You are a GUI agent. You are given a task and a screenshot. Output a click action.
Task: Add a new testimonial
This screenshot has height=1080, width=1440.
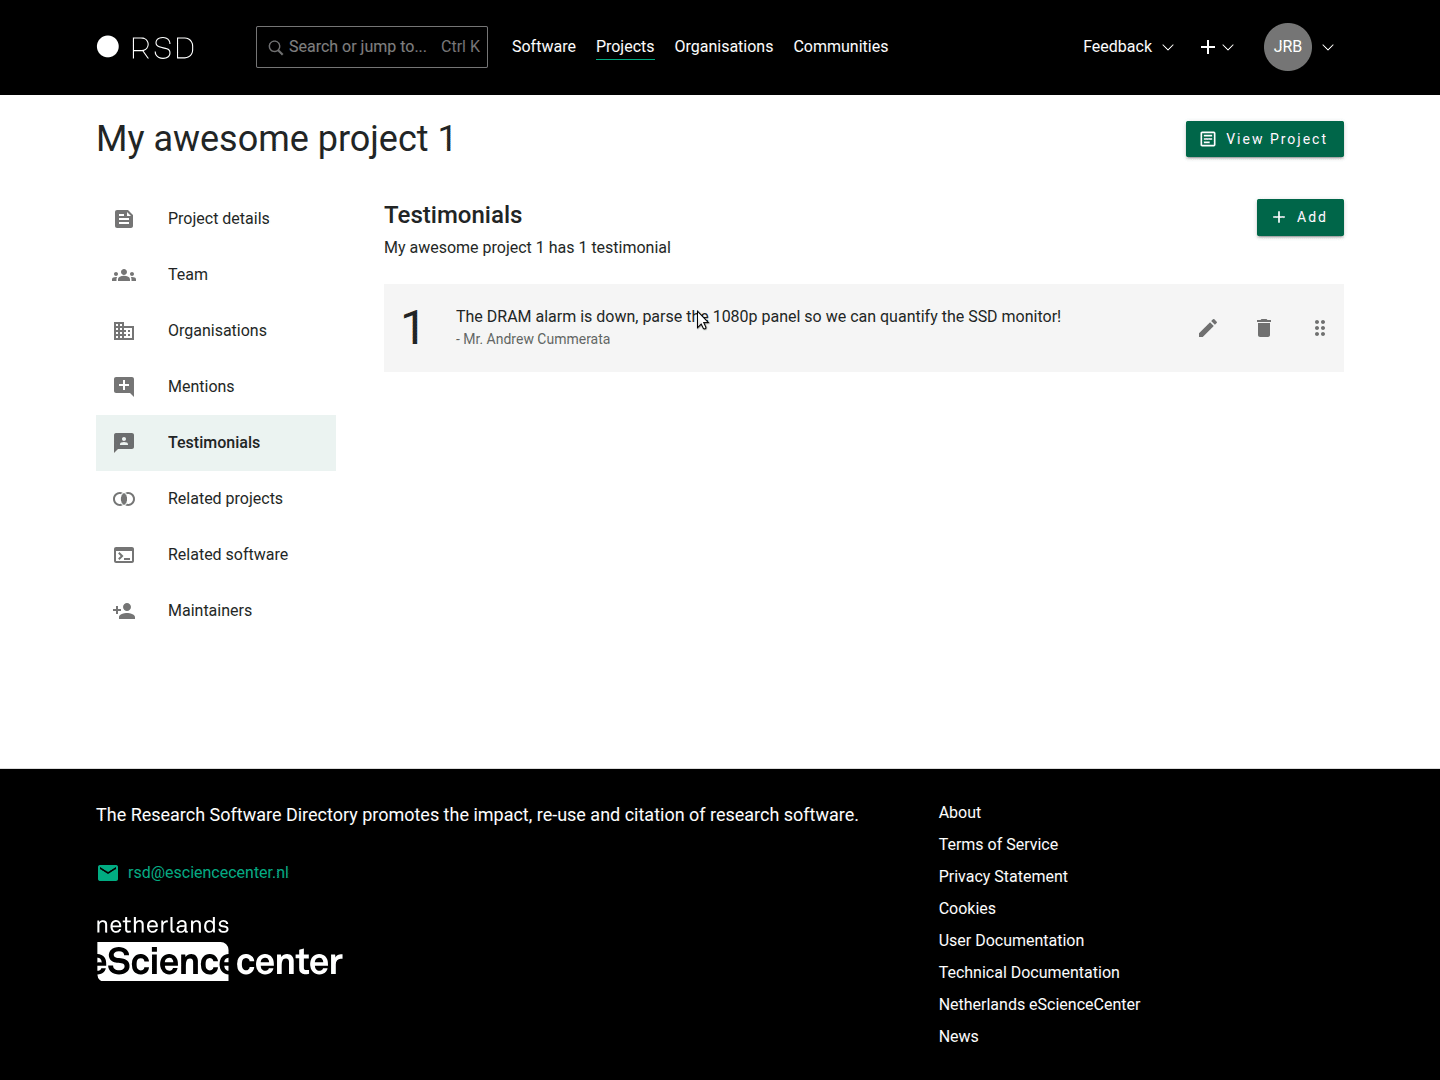[x=1299, y=217]
